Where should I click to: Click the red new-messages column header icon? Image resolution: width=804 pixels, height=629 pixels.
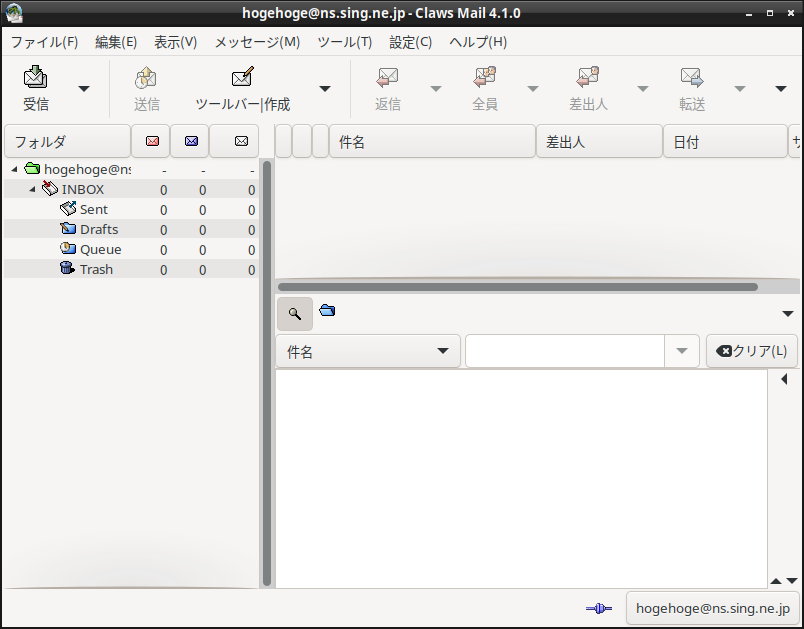point(152,141)
